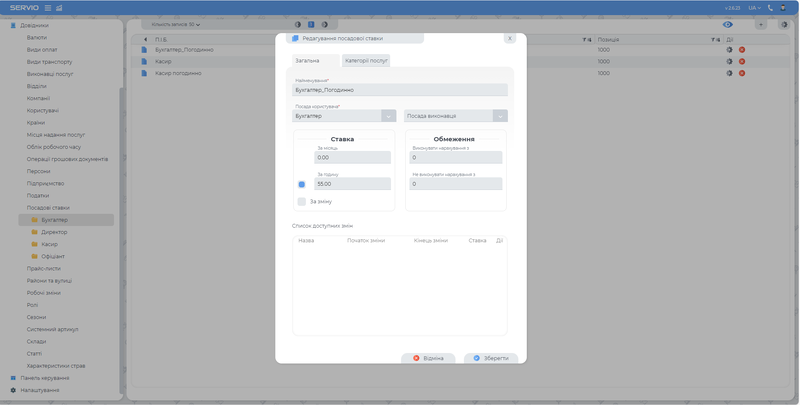The height and width of the screenshot is (405, 800).
Task: Click the Зберегти save button
Action: [491, 358]
